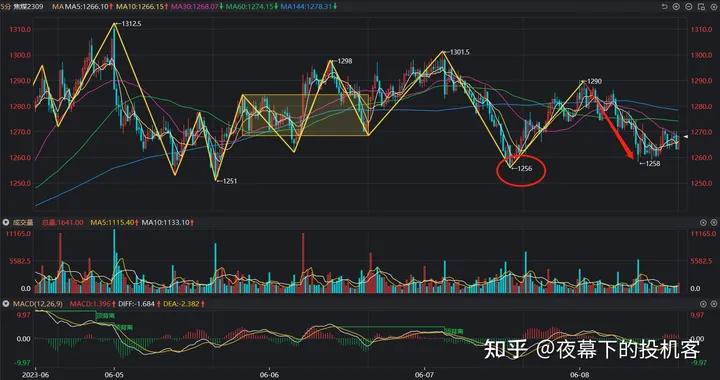This screenshot has width=720, height=380.
Task: Click the 1298 peak price marker
Action: point(344,61)
